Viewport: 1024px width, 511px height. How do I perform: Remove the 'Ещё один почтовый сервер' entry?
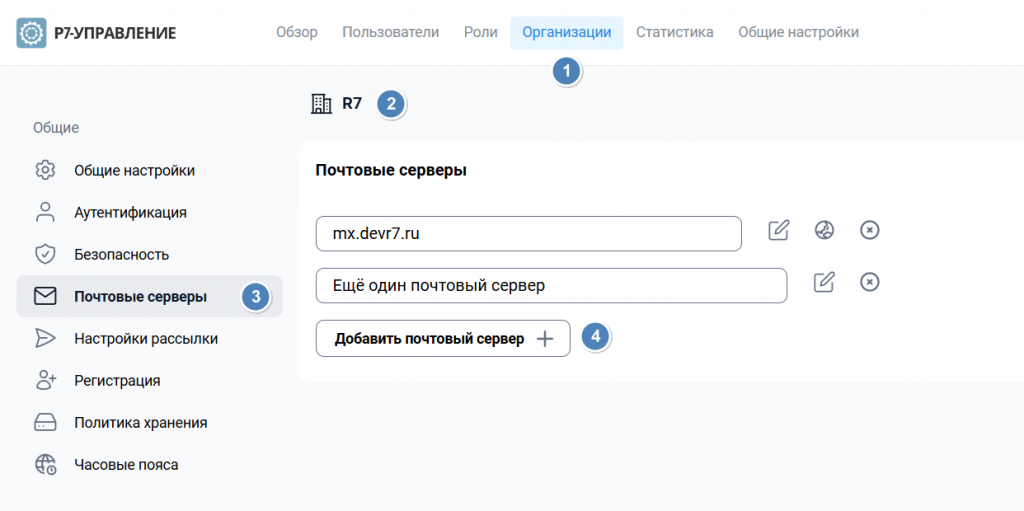click(x=870, y=283)
